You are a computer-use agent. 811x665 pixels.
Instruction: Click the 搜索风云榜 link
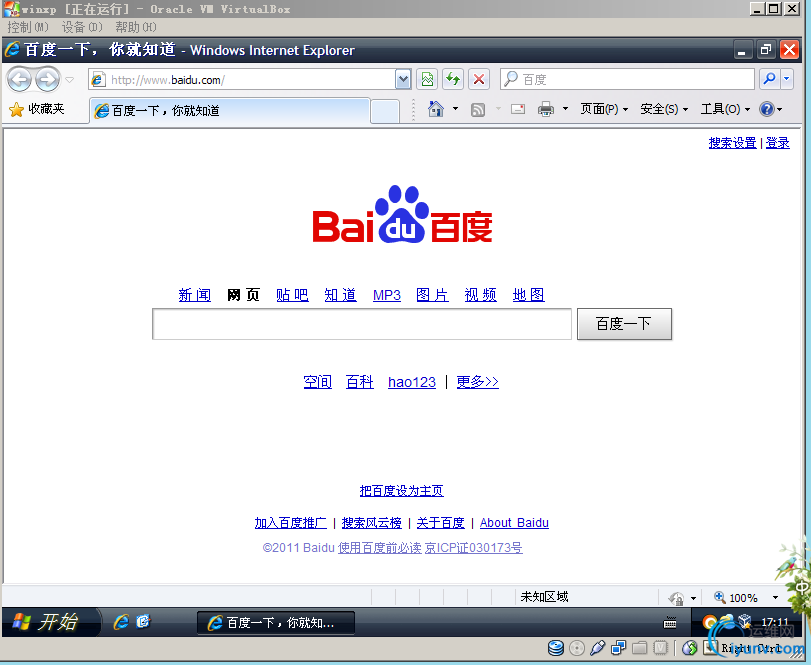coord(372,523)
